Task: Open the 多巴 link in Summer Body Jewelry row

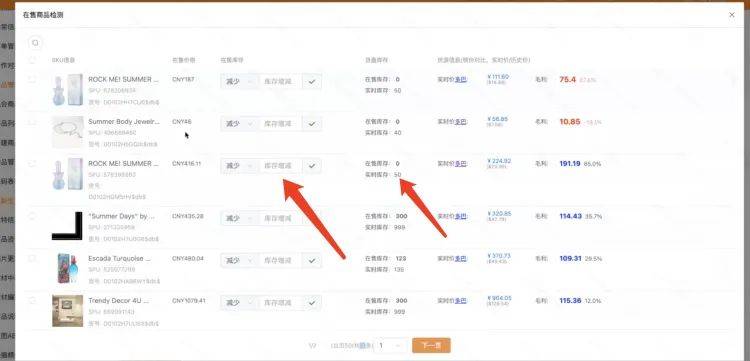Action: pos(460,122)
